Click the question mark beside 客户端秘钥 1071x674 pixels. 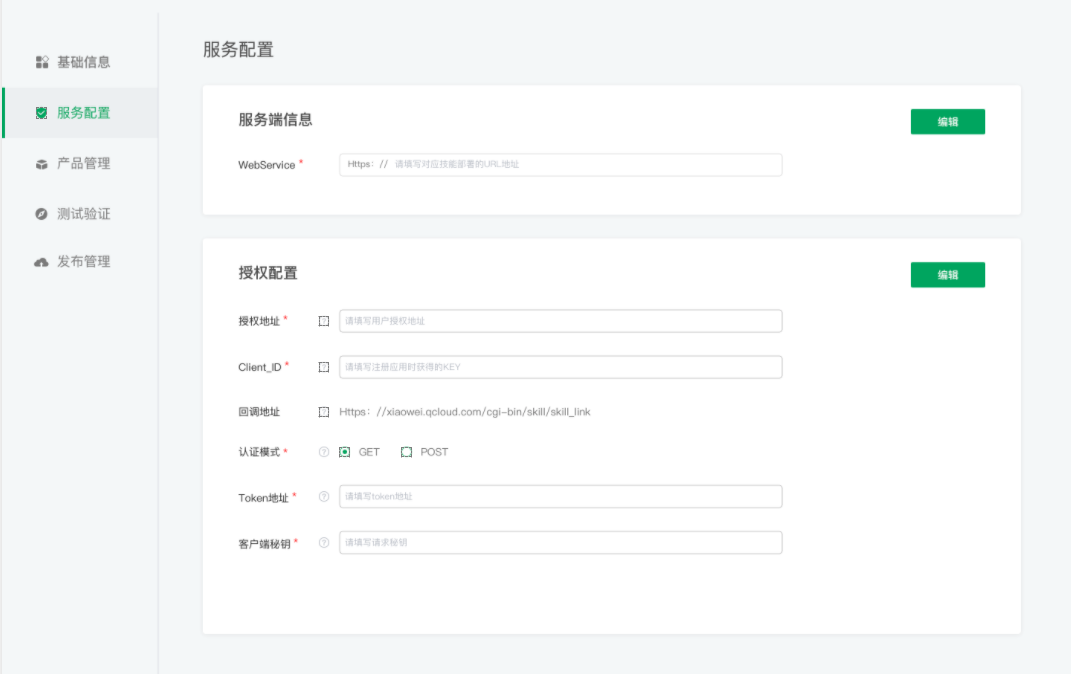coord(322,543)
